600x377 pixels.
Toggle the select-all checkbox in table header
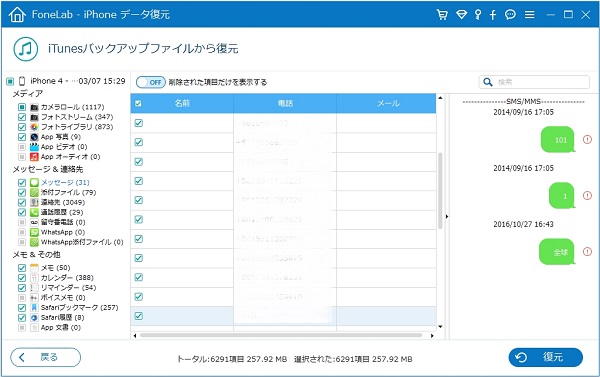click(x=139, y=104)
